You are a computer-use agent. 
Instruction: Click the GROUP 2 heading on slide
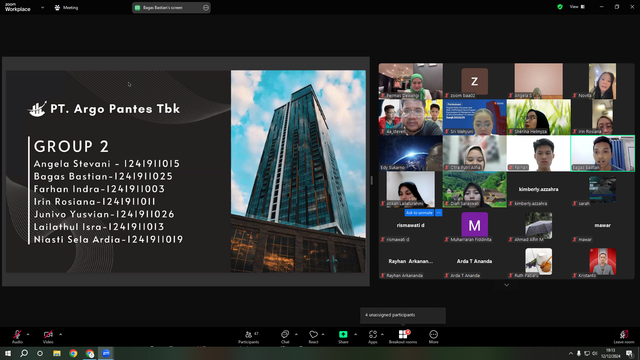click(71, 147)
